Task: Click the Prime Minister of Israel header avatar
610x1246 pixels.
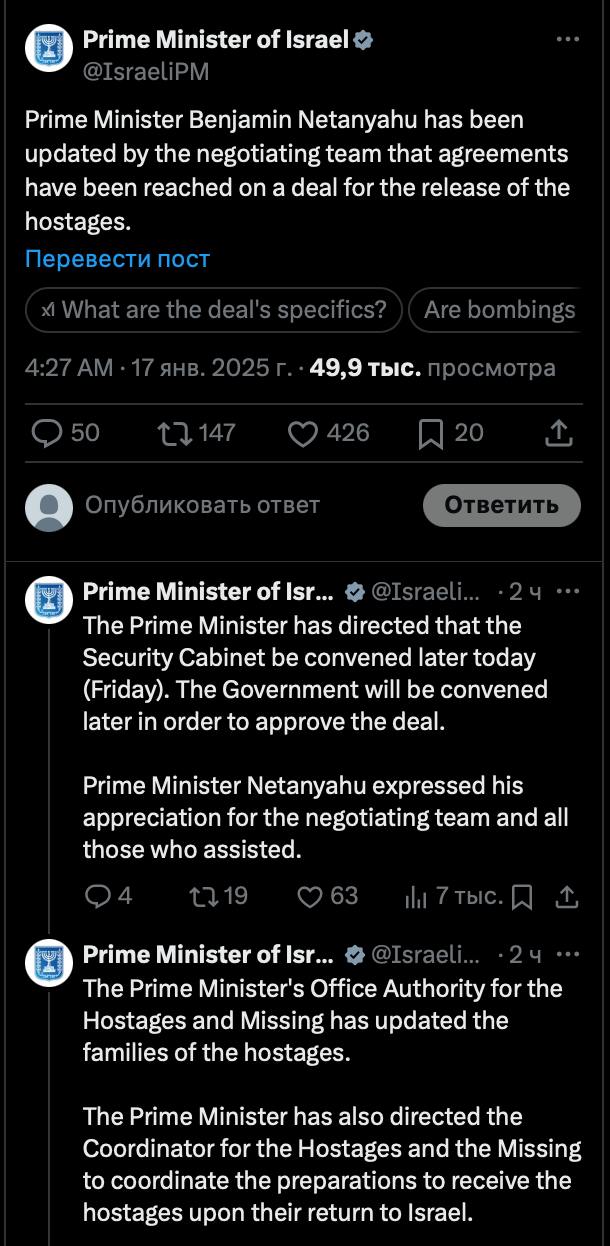Action: (48, 52)
